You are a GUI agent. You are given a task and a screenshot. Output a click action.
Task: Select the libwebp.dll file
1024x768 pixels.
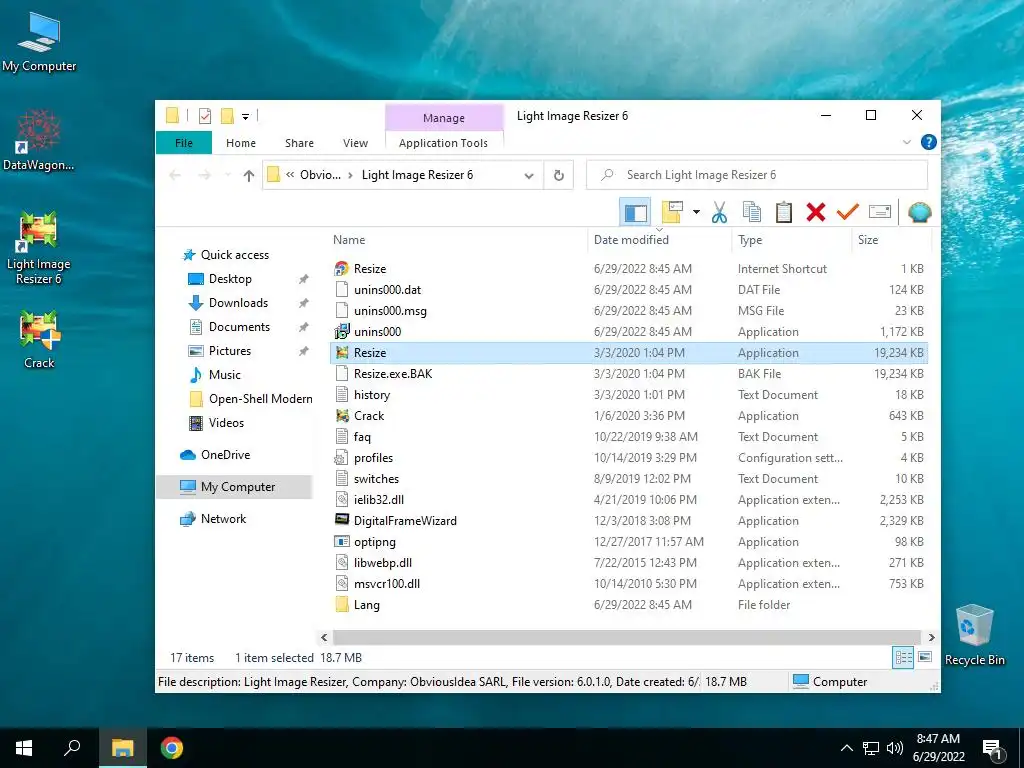pos(630,562)
